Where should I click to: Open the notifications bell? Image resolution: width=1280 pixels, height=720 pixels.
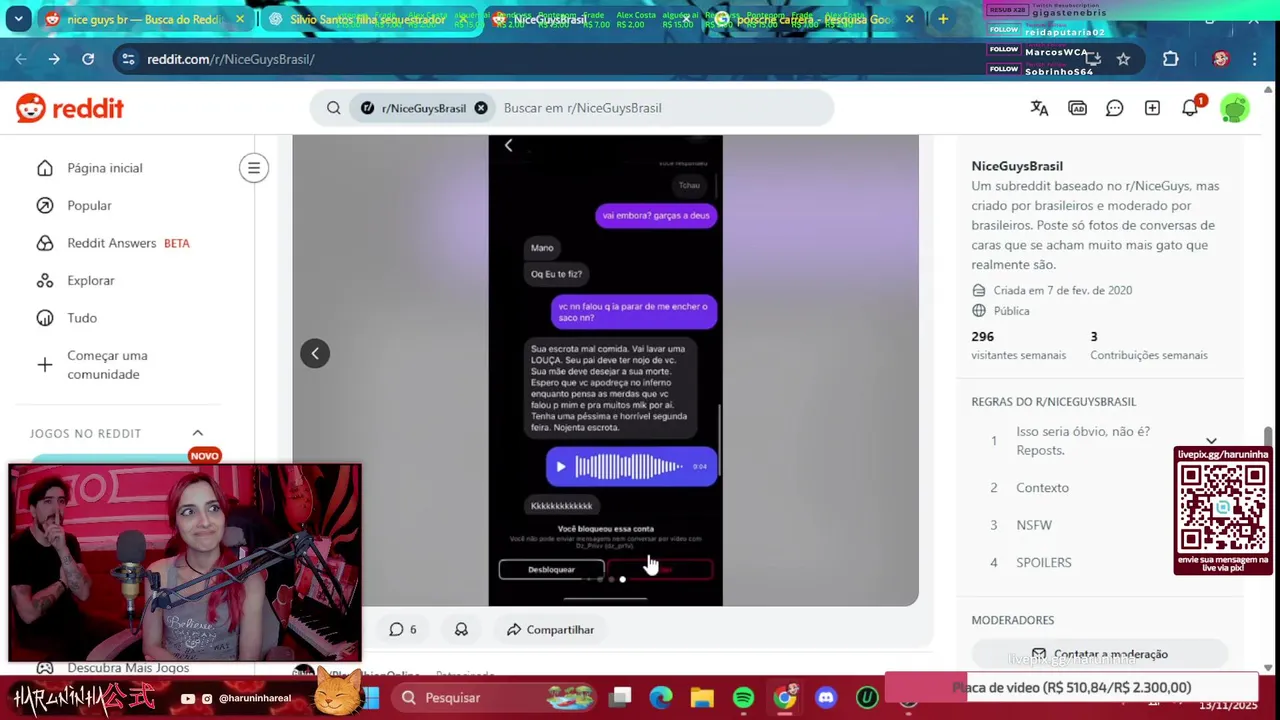tap(1190, 108)
